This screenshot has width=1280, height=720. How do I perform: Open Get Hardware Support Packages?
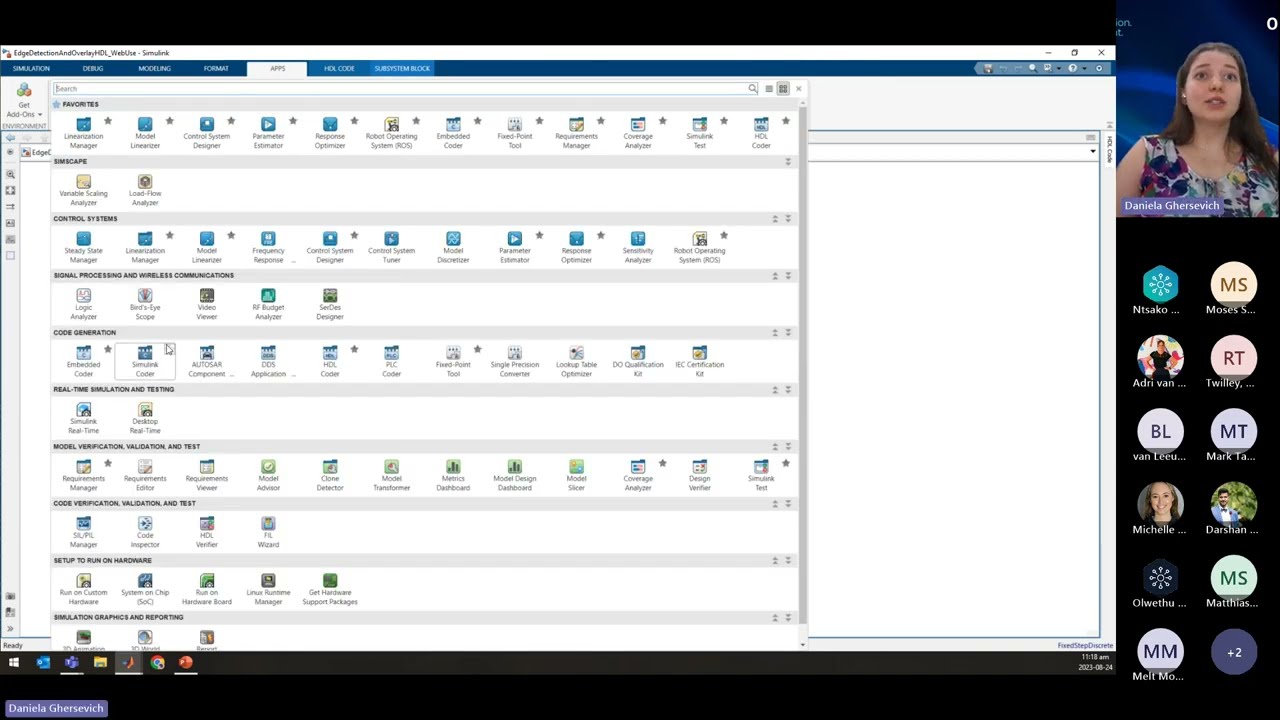330,589
